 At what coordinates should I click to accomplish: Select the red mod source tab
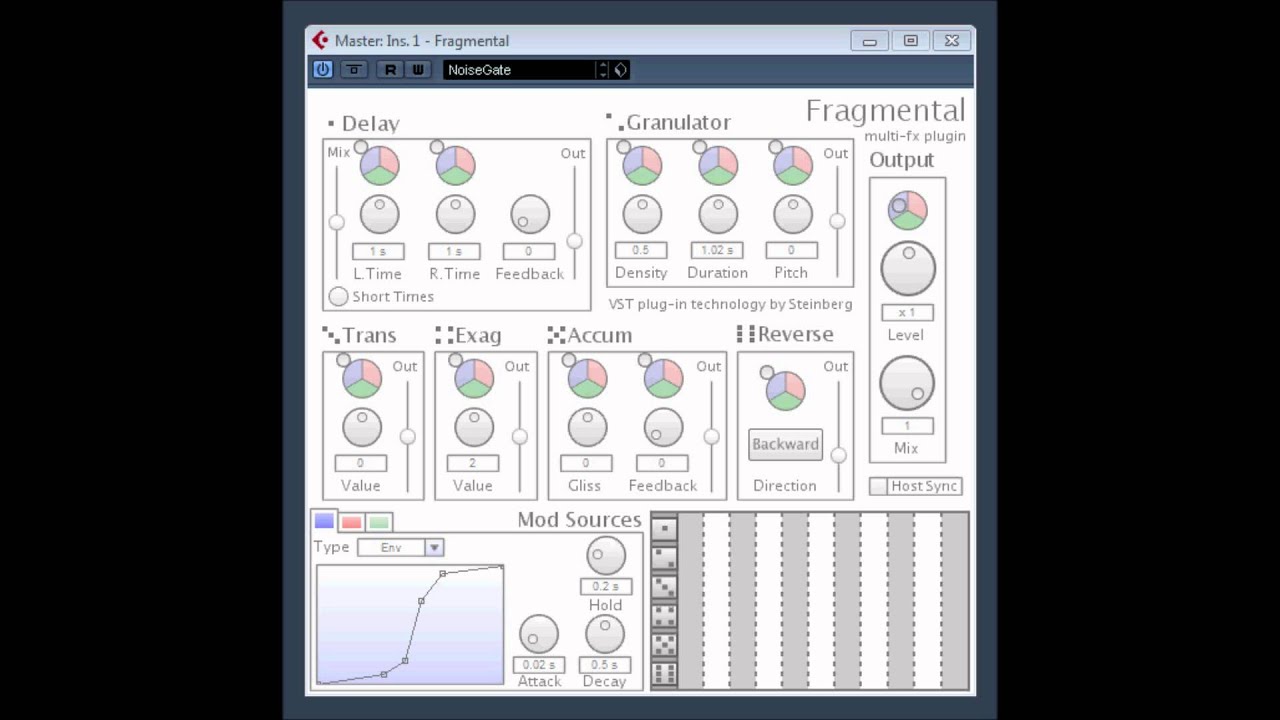coord(351,522)
